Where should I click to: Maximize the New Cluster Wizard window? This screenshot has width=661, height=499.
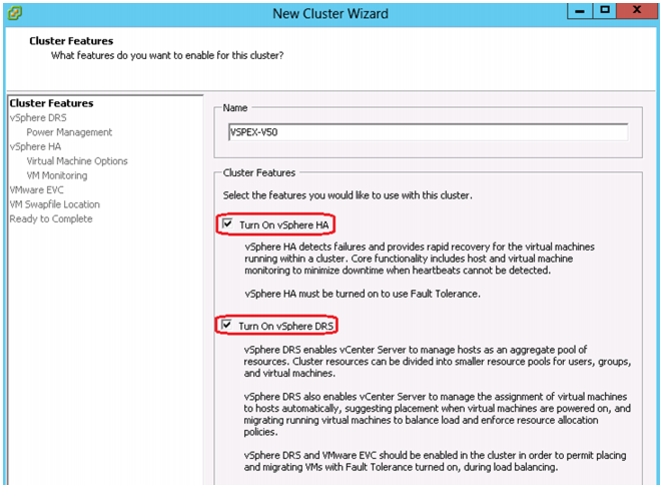coord(605,11)
